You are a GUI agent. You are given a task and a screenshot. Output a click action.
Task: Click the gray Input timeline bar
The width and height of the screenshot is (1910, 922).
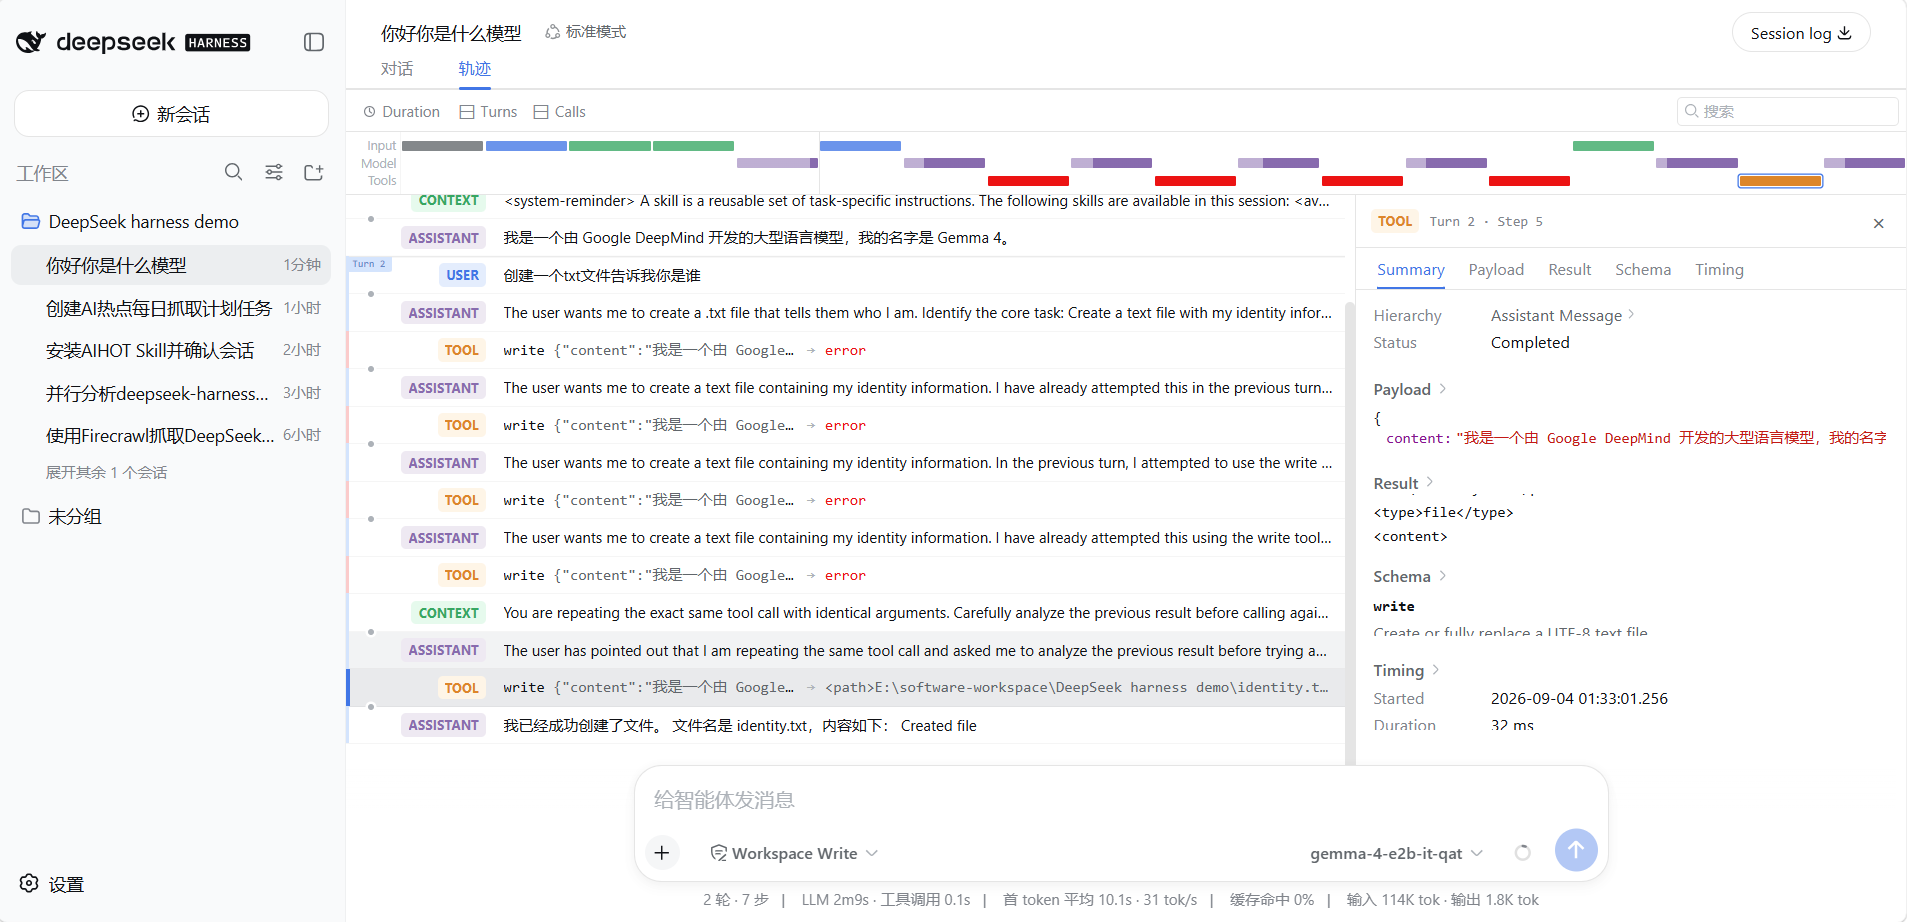click(442, 146)
